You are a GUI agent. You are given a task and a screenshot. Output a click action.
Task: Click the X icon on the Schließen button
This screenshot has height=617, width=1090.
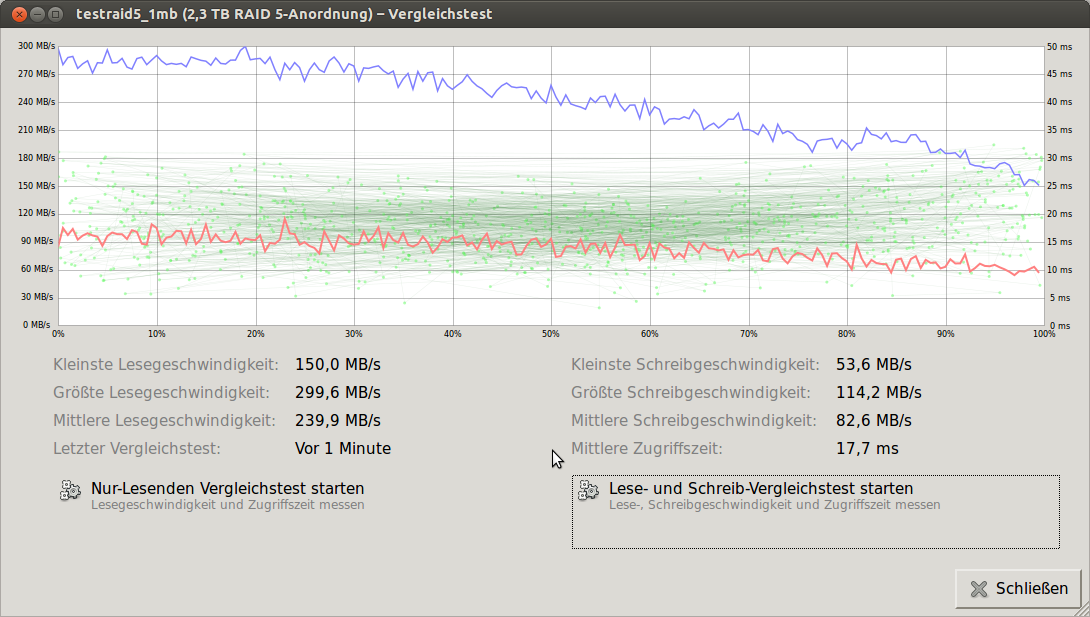coord(979,589)
